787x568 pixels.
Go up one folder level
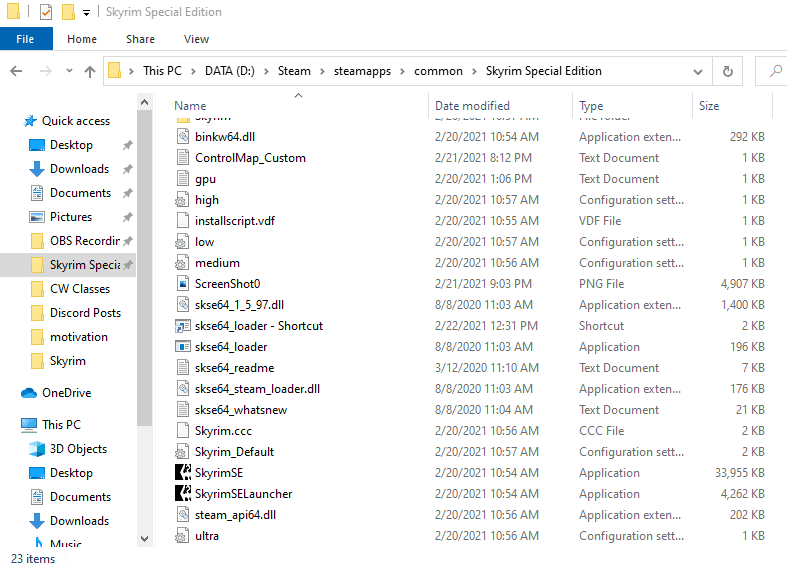tap(90, 71)
